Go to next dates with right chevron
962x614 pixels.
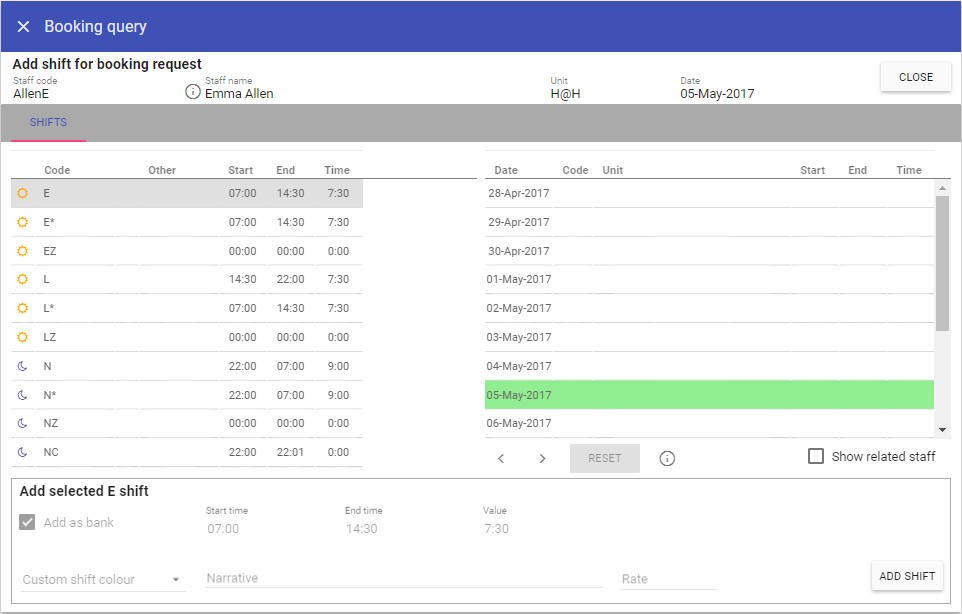click(x=542, y=459)
